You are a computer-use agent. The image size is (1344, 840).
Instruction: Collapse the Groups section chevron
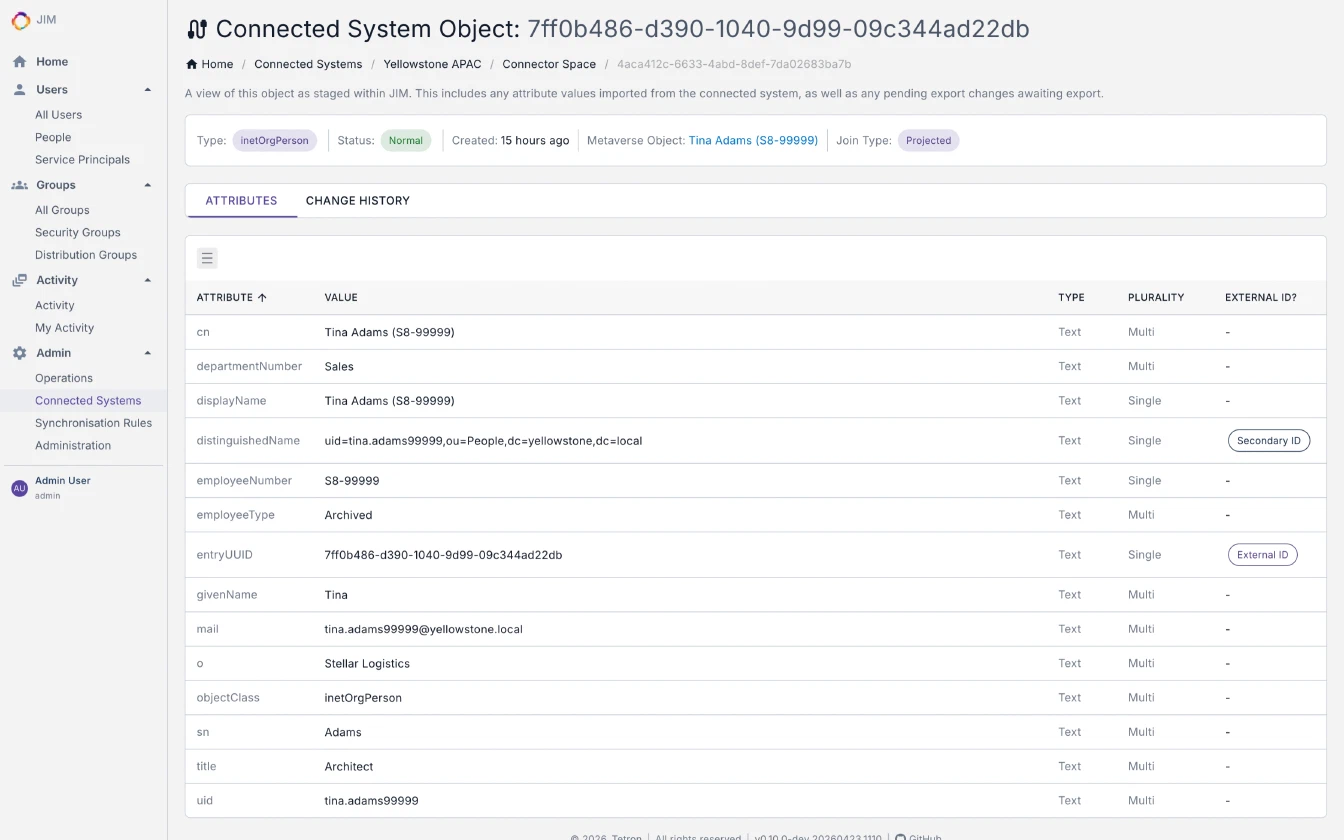click(x=148, y=184)
